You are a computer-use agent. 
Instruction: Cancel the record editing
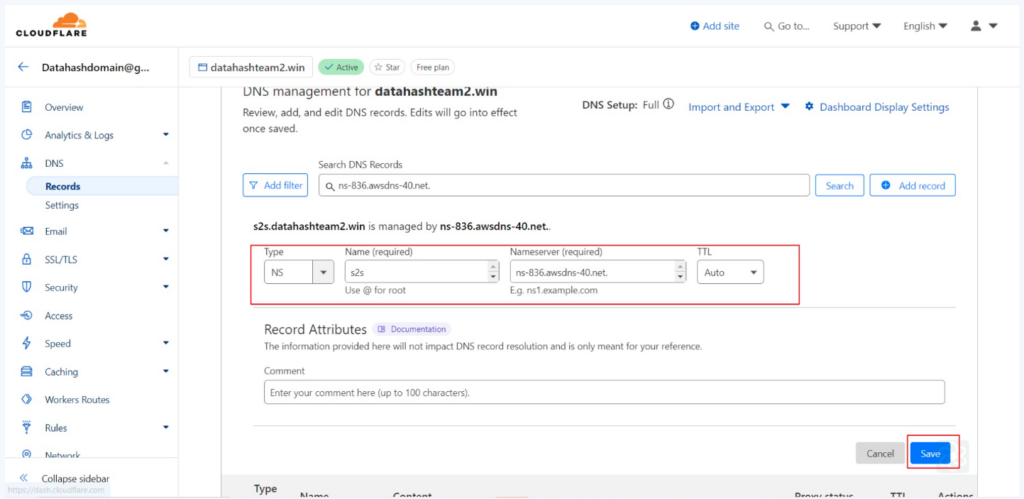880,453
